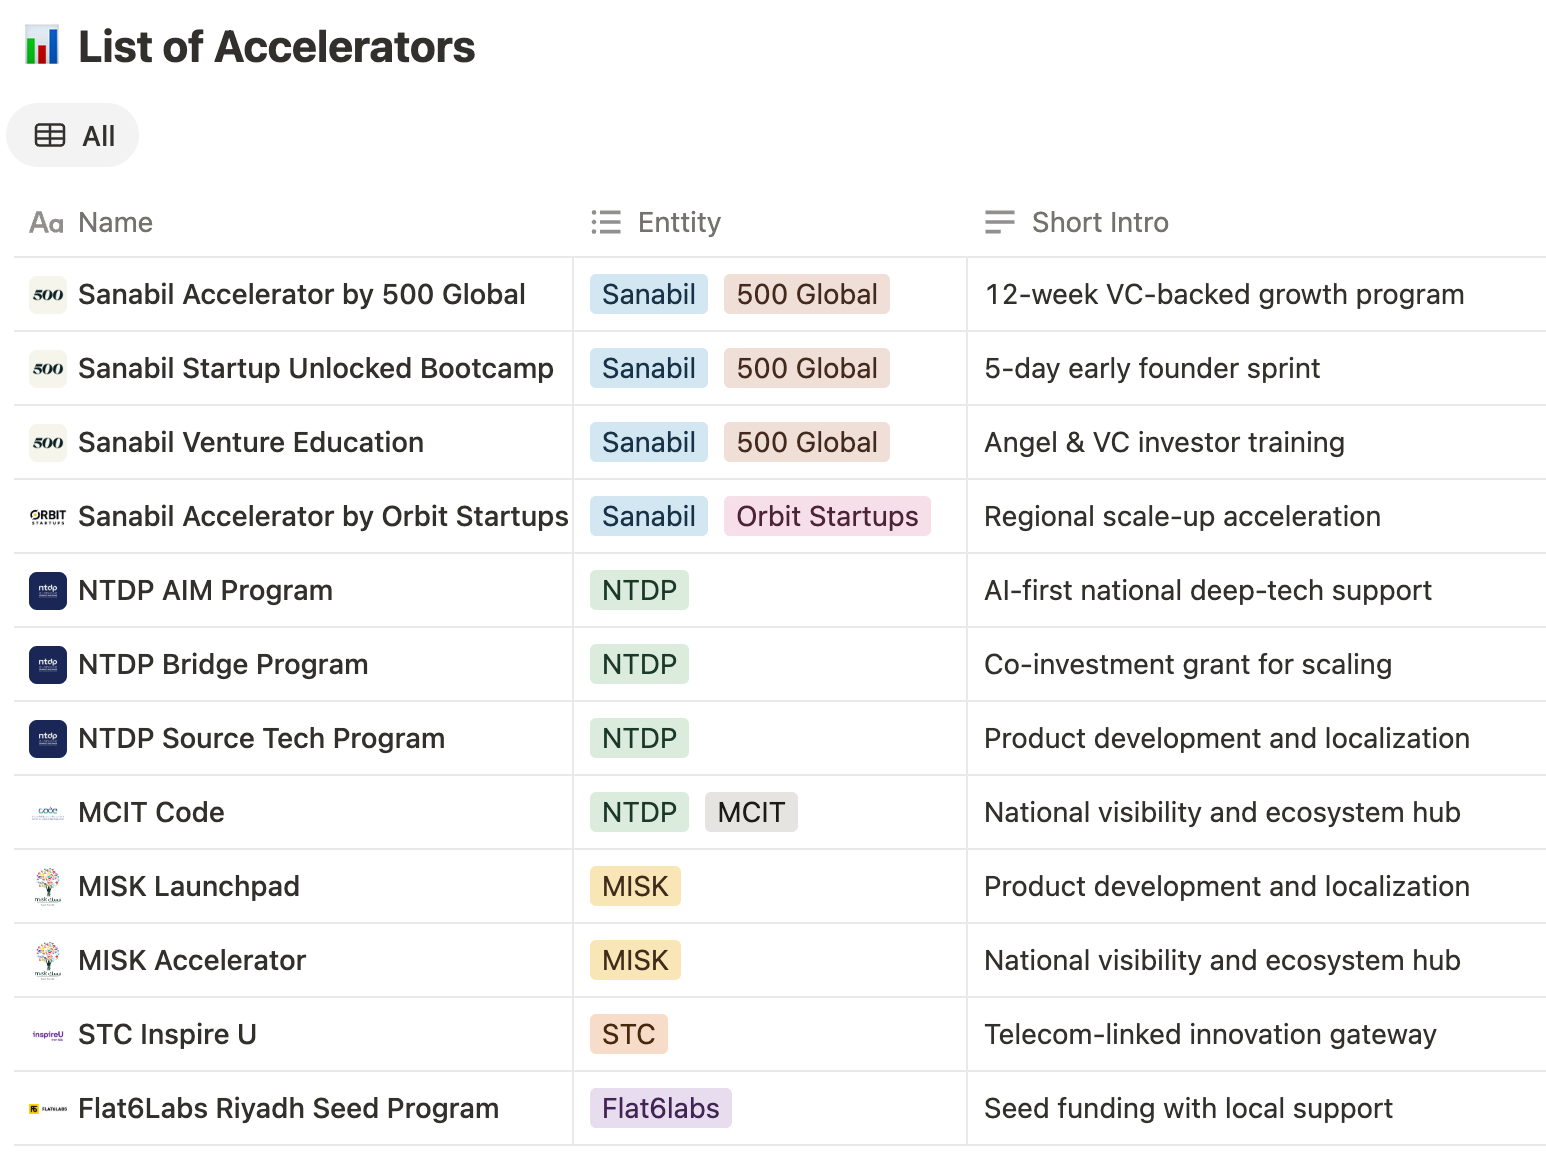Screen dimensions: 1546x1158
Task: Click the Flat6labs tag
Action: [x=661, y=1109]
